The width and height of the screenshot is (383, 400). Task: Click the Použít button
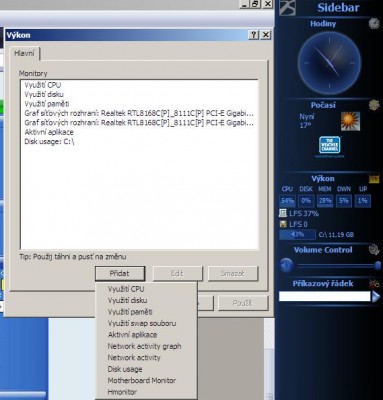tap(243, 303)
